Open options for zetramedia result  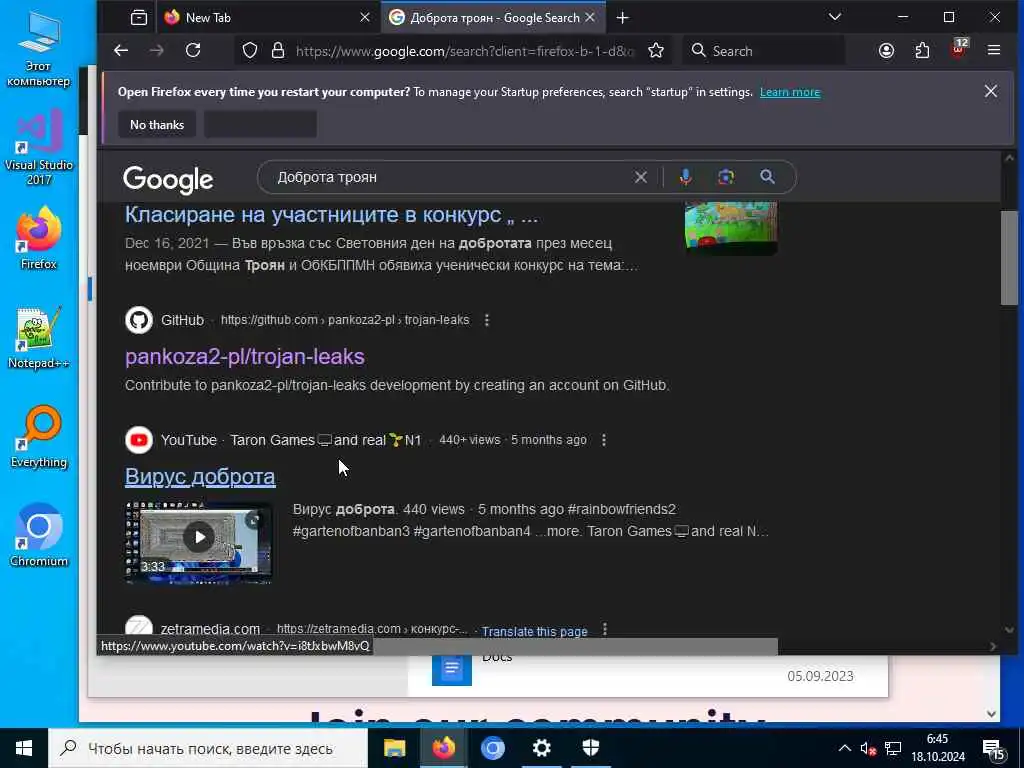(605, 630)
